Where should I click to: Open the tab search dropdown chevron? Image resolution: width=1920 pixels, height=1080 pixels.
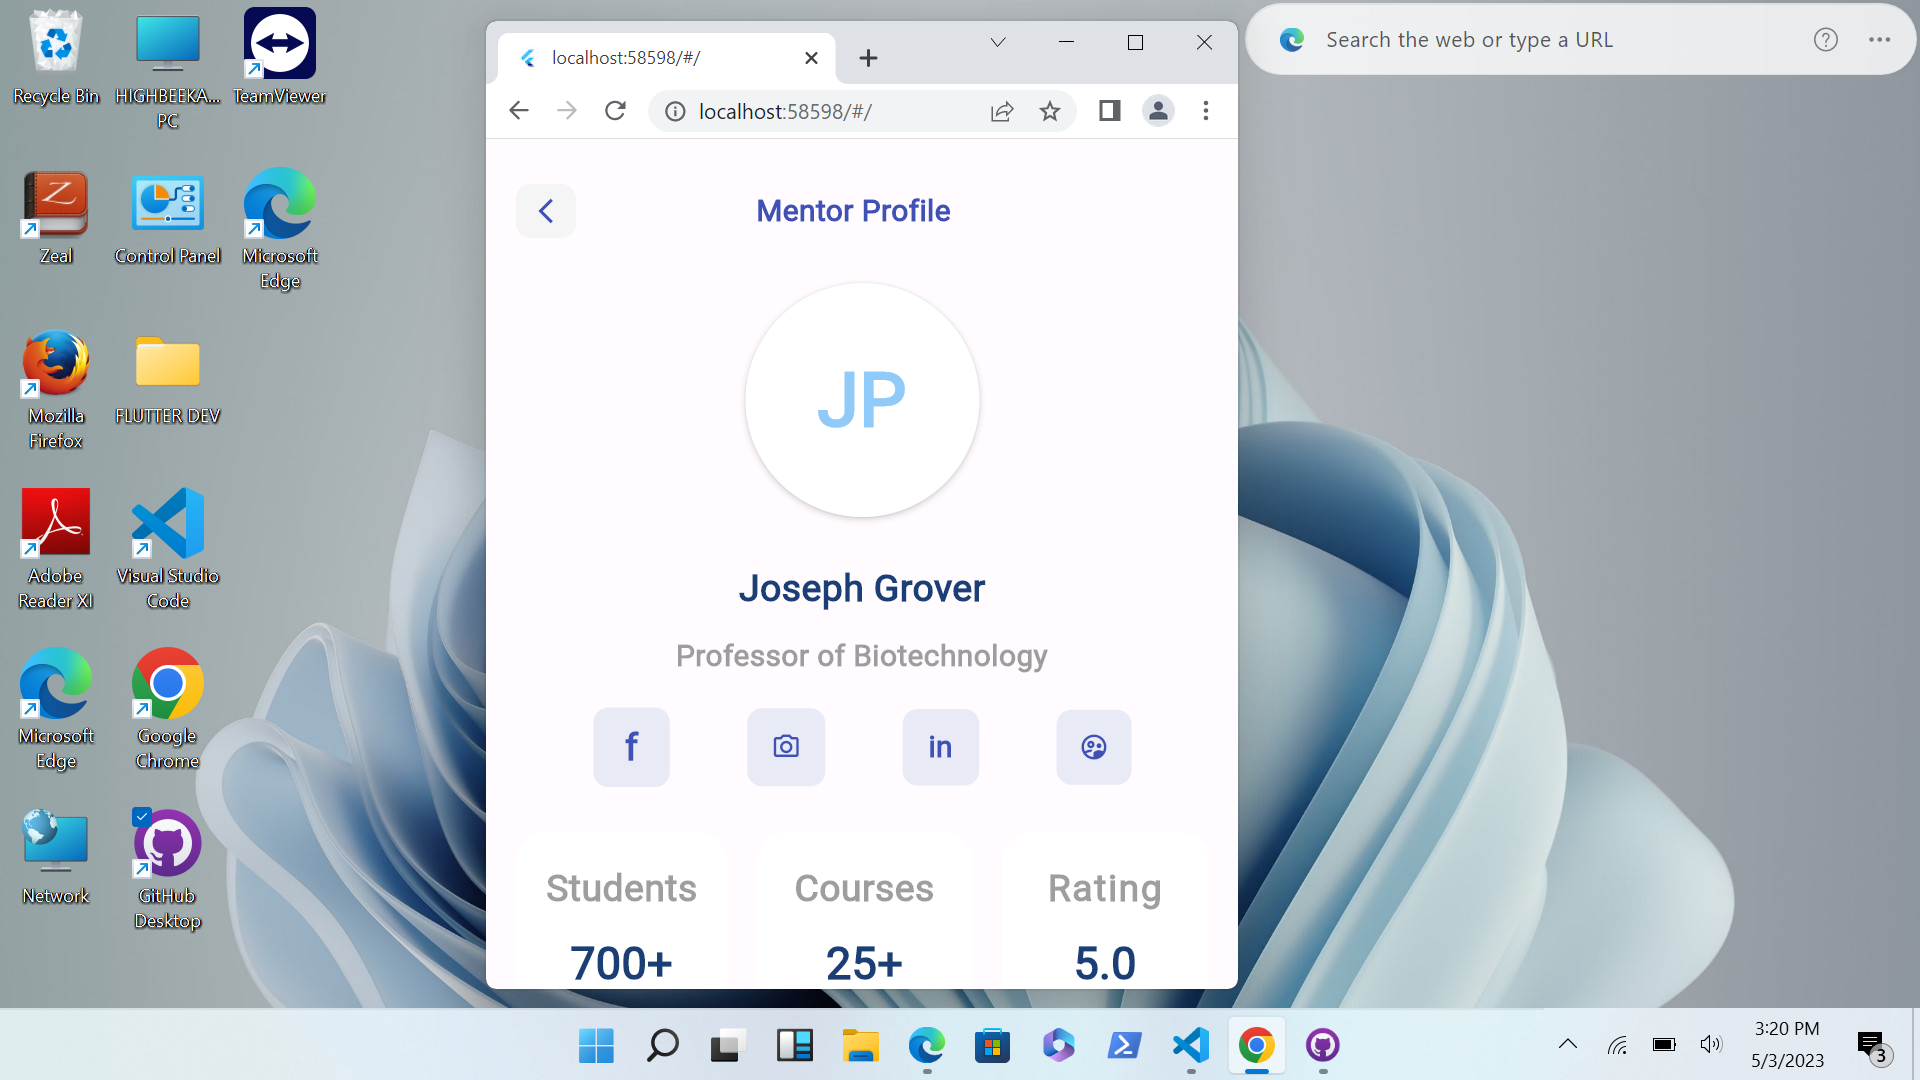998,42
